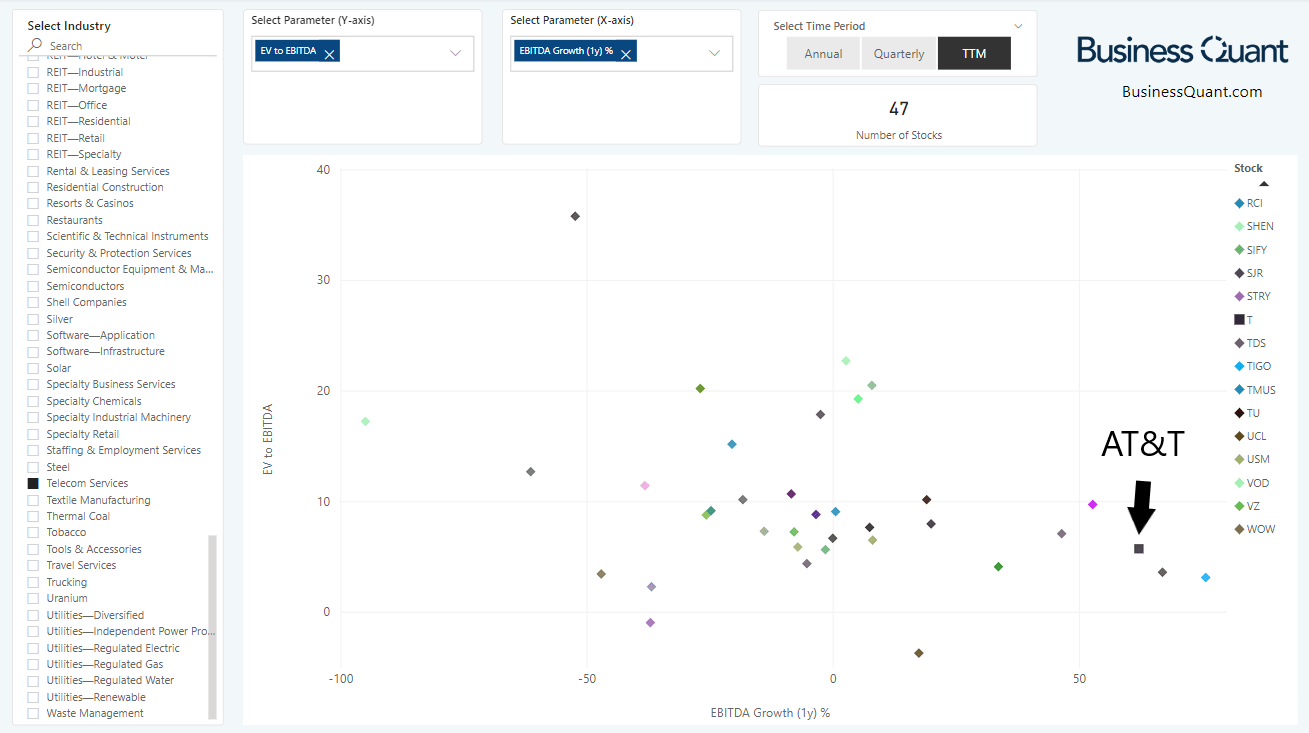Click the search magnifier icon in Select Industry

[36, 45]
